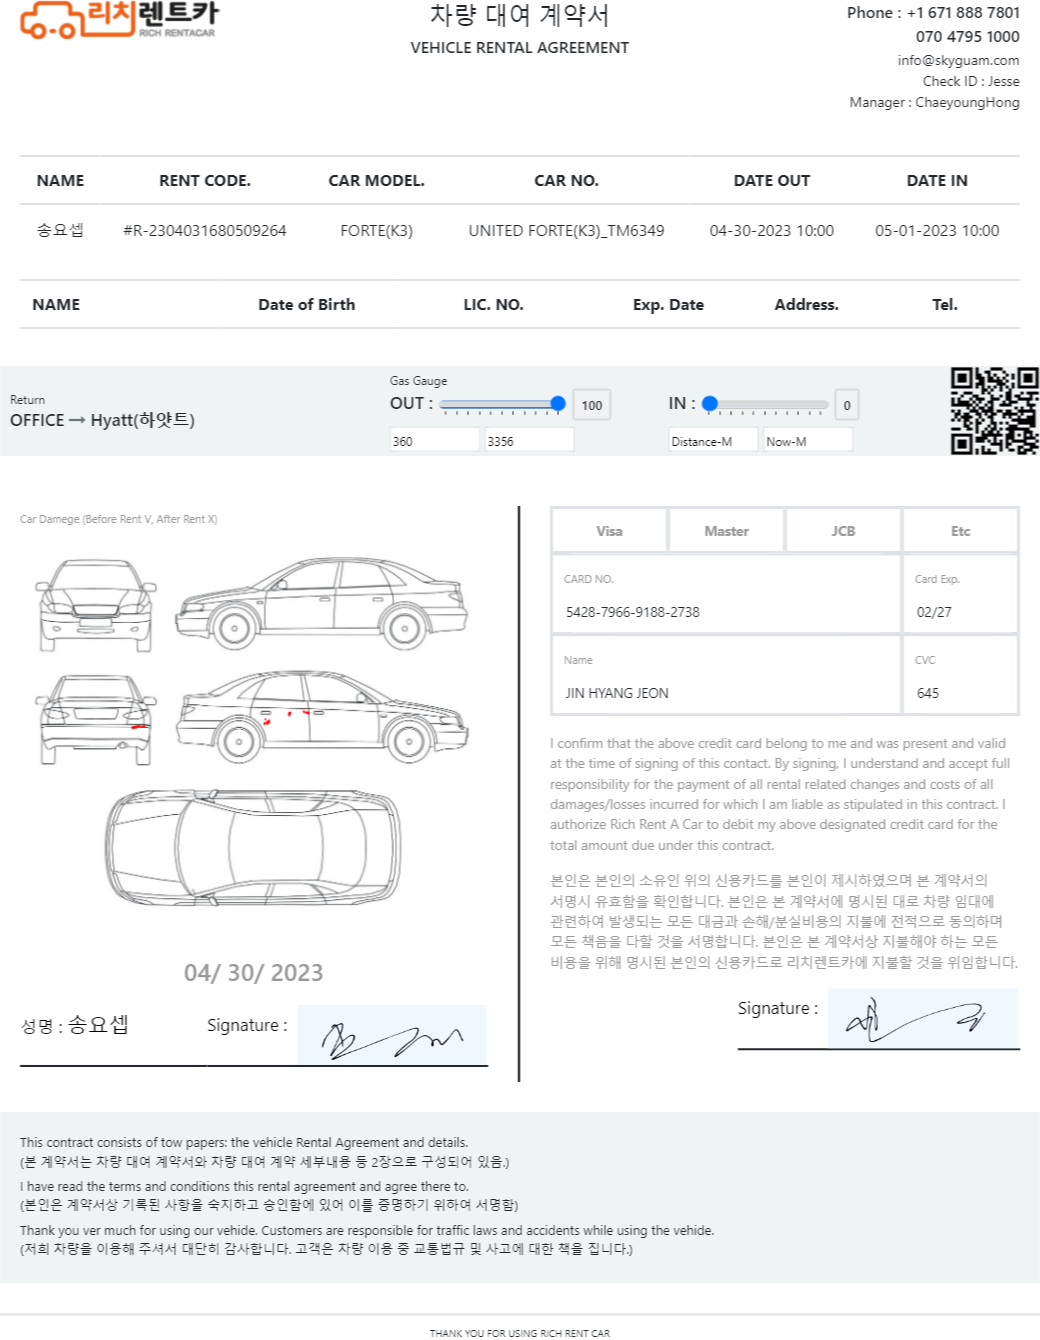The image size is (1040, 1340).
Task: Click phone number 070 4795 1000
Action: pyautogui.click(x=967, y=37)
